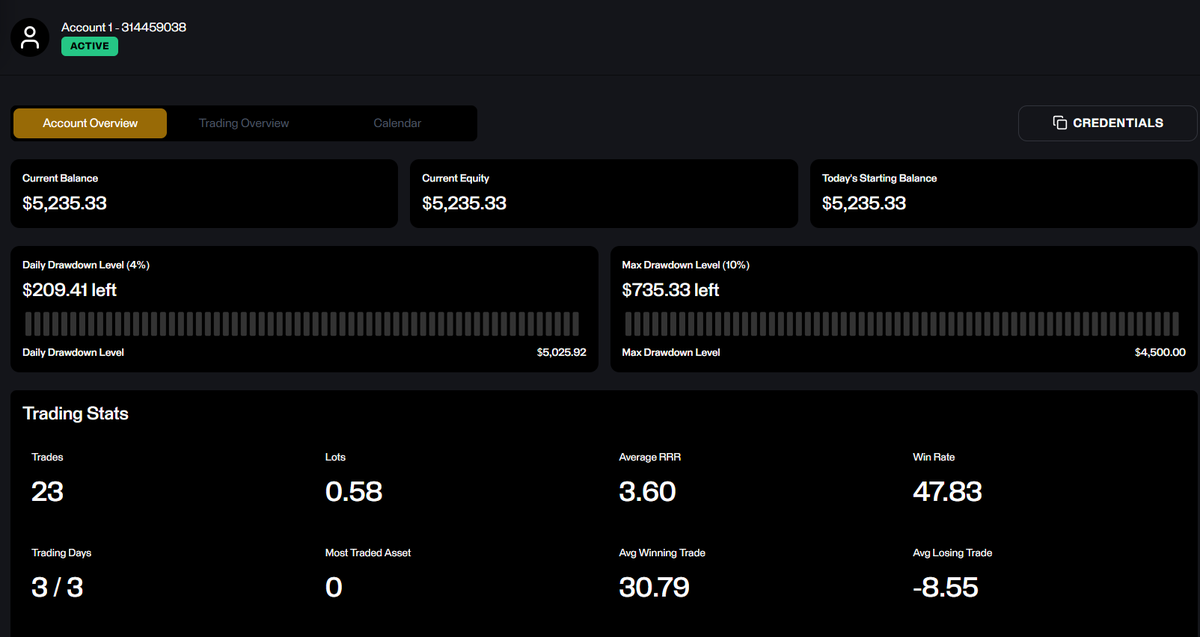The height and width of the screenshot is (637, 1200).
Task: Click the Trading Stats heading
Action: point(76,413)
